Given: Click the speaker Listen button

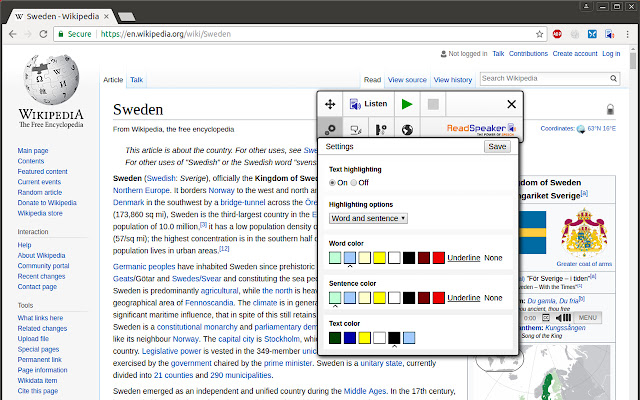Looking at the screenshot, I should (x=367, y=104).
